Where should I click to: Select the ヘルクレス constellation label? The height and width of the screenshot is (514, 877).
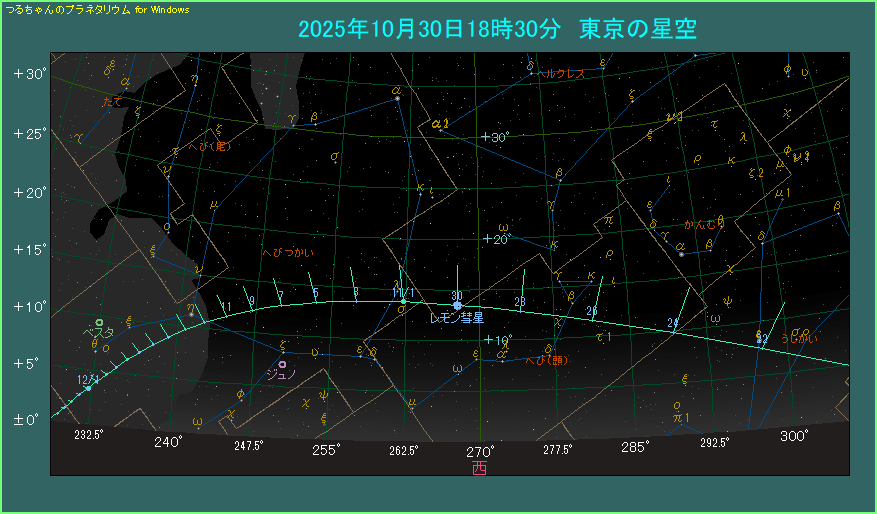[x=561, y=74]
